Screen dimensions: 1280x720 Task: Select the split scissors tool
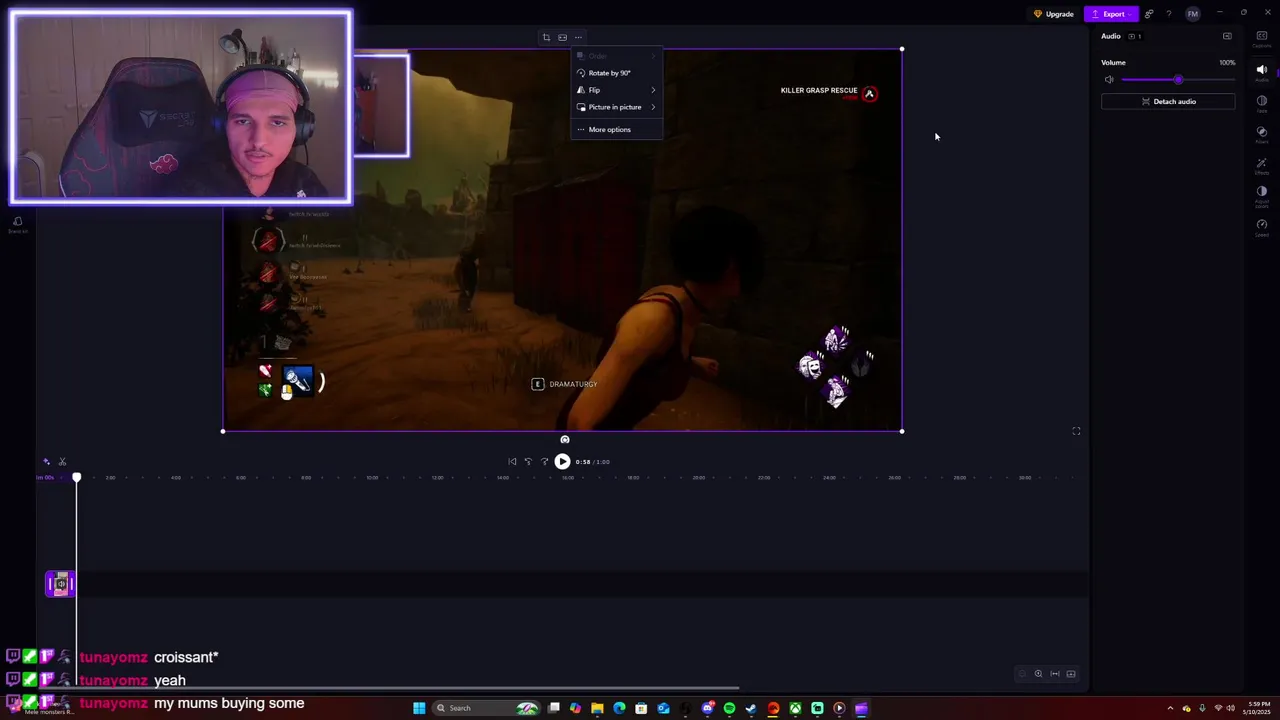click(62, 461)
